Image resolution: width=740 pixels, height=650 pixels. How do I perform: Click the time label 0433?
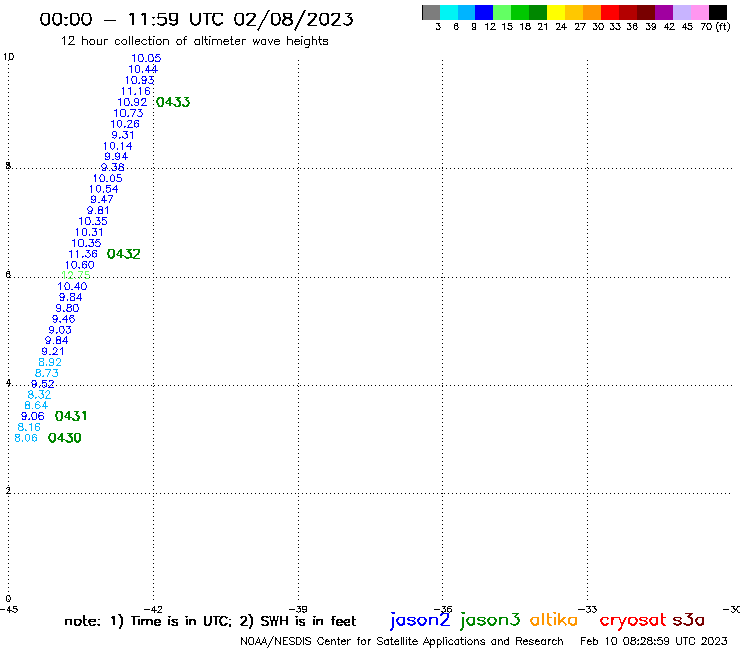pos(173,102)
